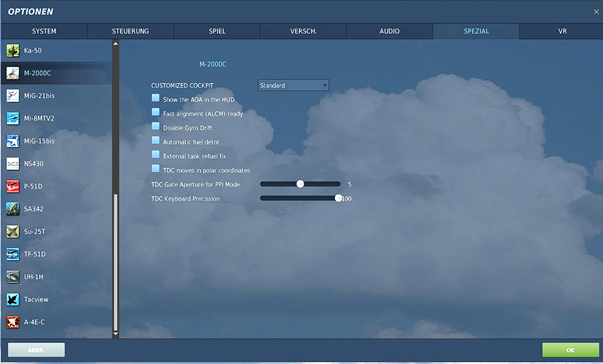
Task: Switch to the SYSTEM tab
Action: click(x=44, y=31)
